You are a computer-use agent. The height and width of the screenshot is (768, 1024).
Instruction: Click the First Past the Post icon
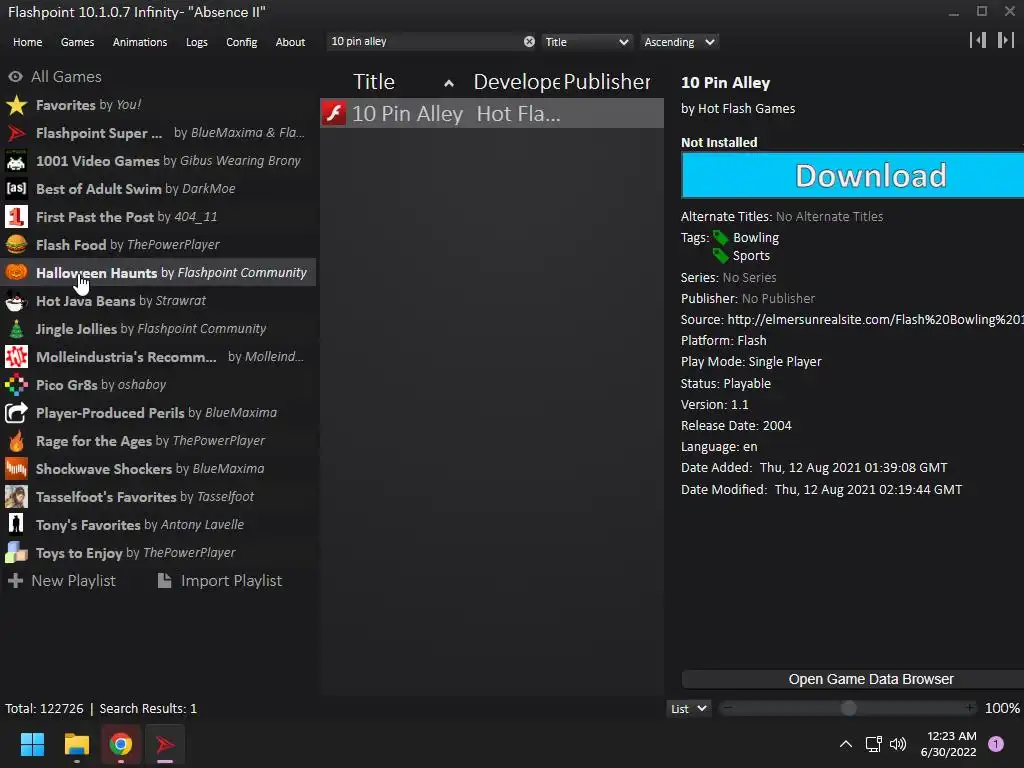click(16, 217)
